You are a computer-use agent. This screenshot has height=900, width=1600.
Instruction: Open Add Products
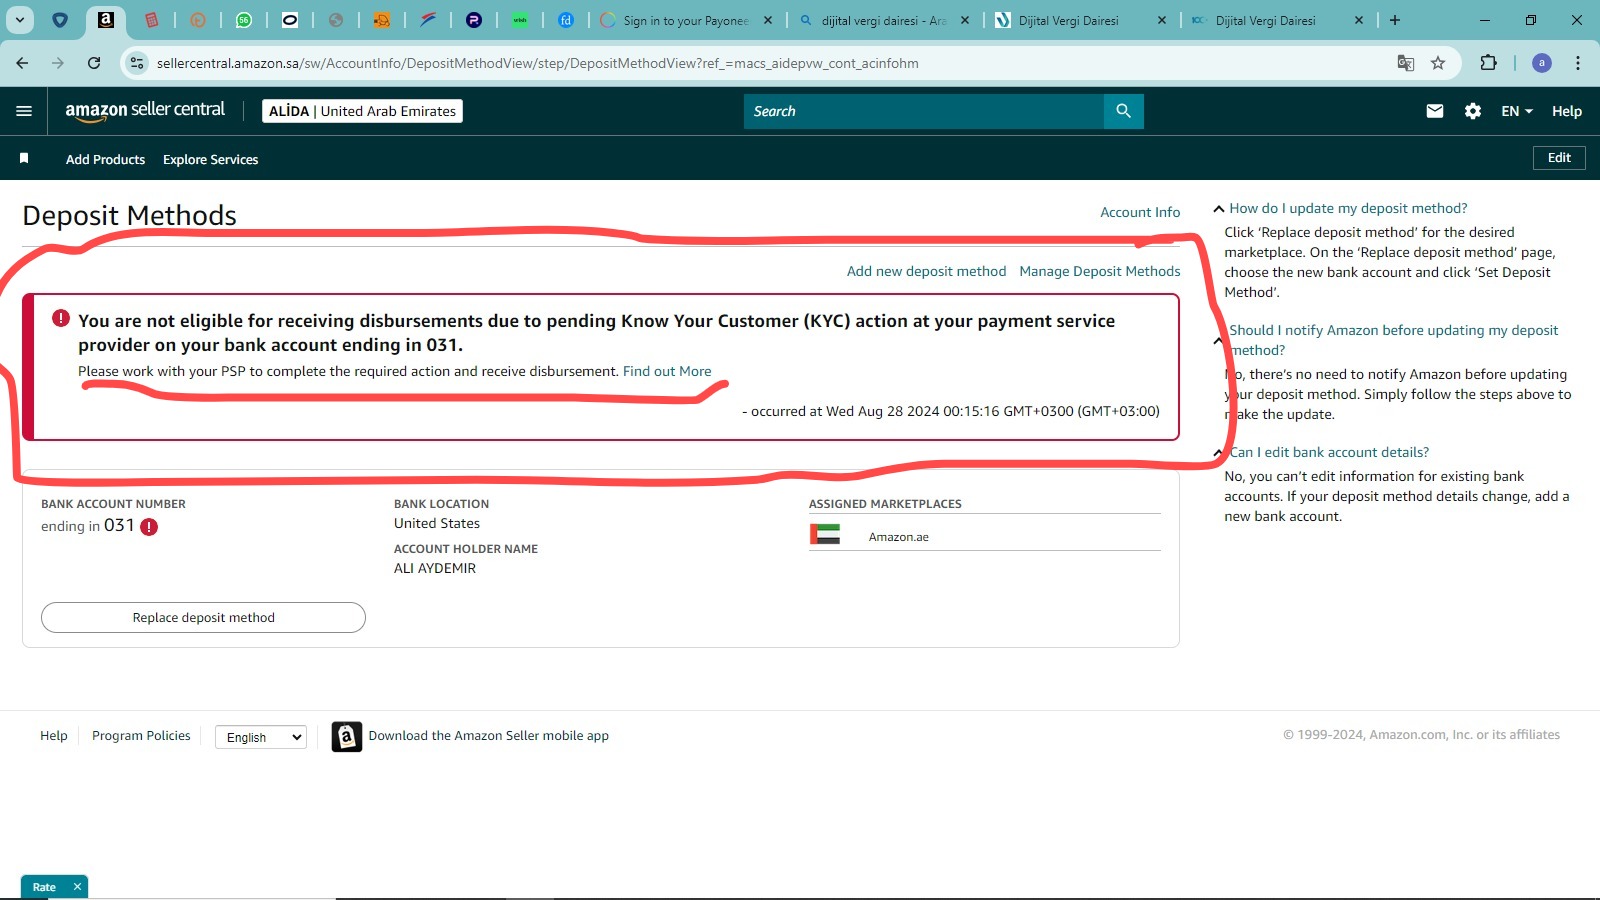[x=105, y=159]
